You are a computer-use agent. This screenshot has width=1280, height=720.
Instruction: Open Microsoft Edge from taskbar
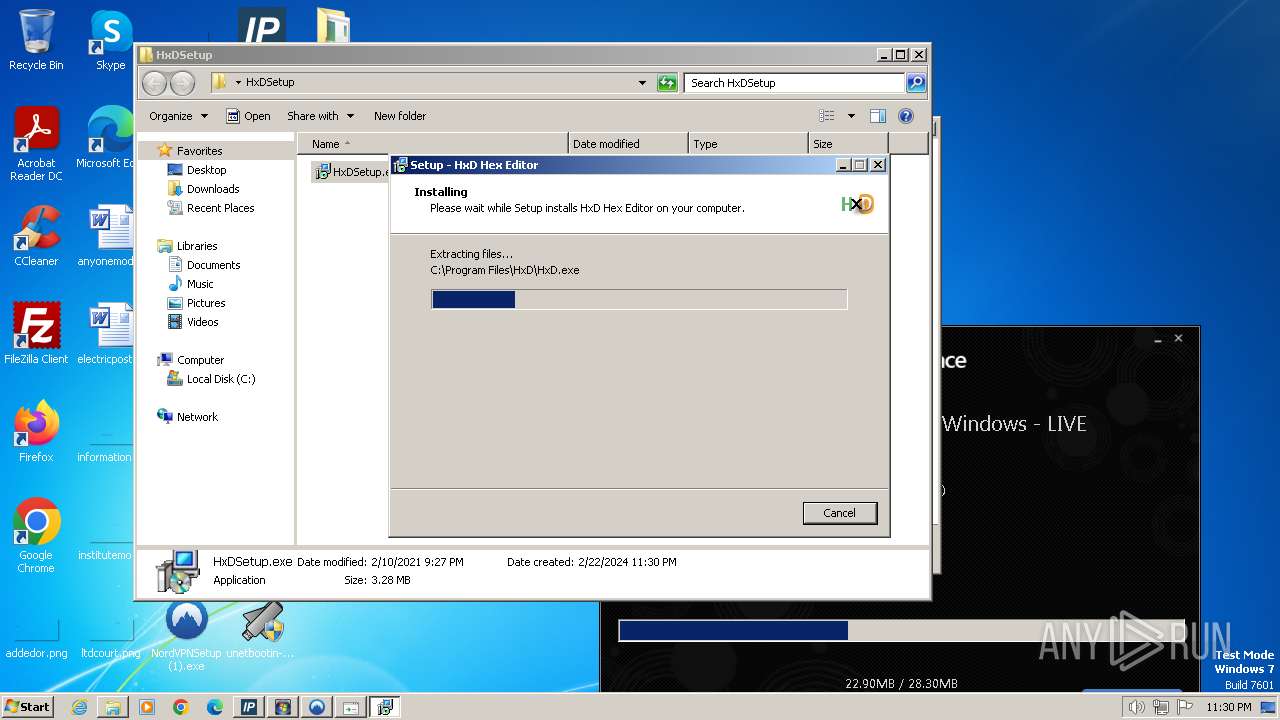click(215, 707)
